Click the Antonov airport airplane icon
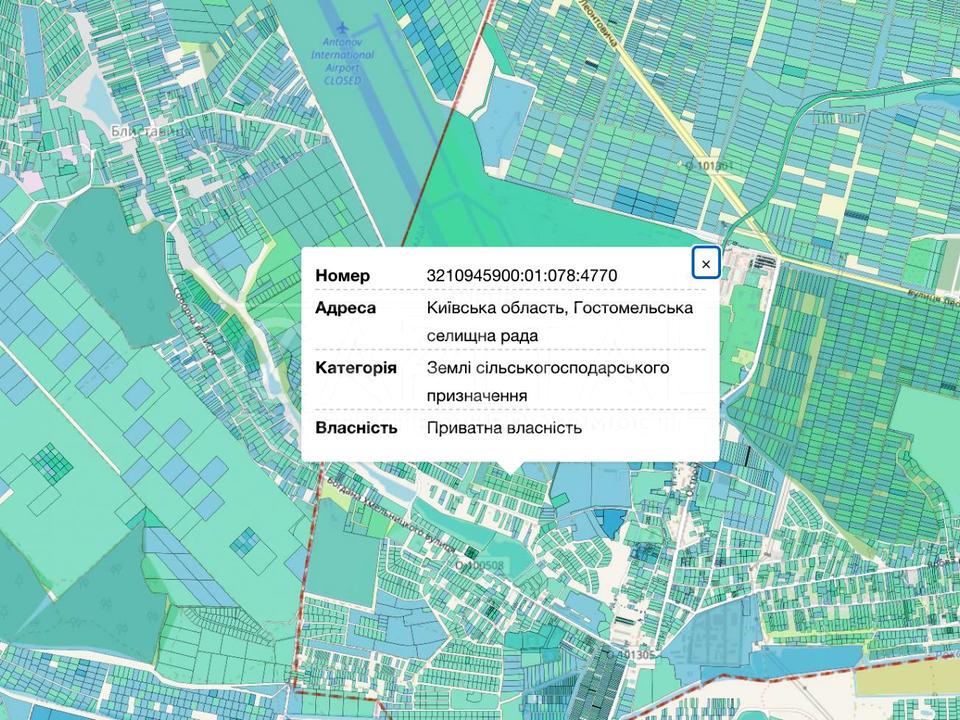 [344, 25]
